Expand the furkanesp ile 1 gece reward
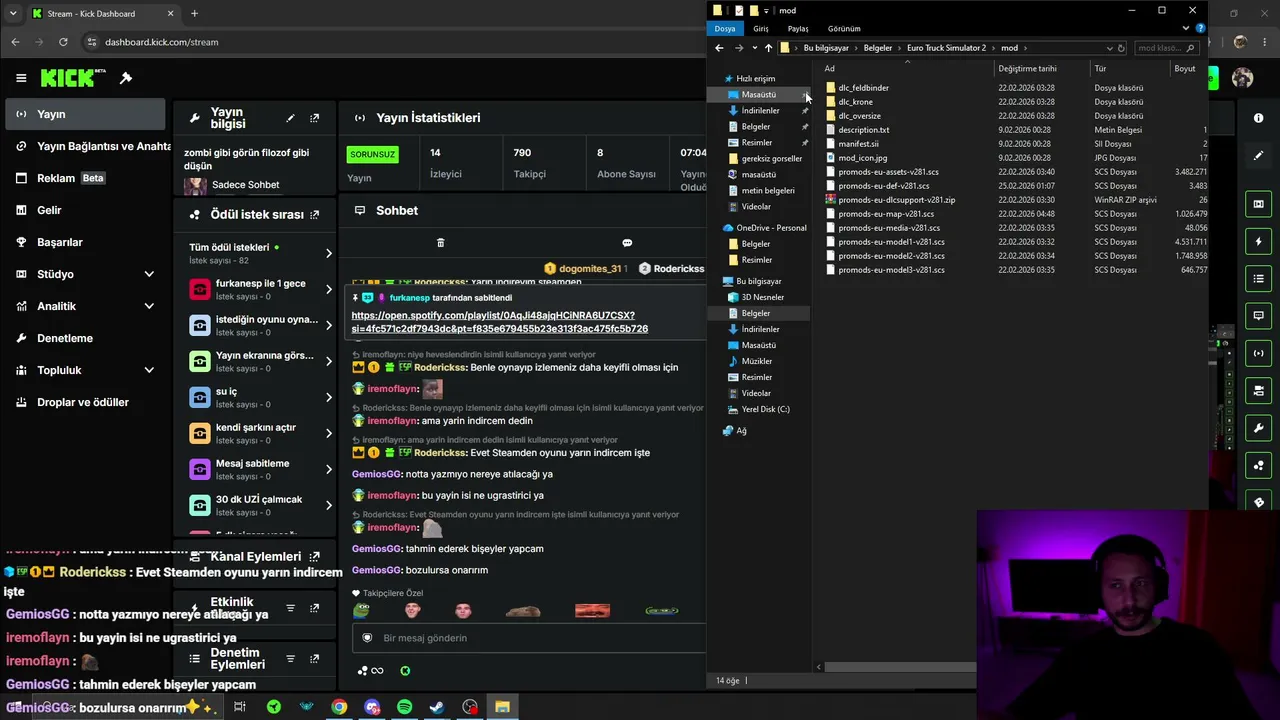Screen dimensions: 1280x720 pos(329,289)
